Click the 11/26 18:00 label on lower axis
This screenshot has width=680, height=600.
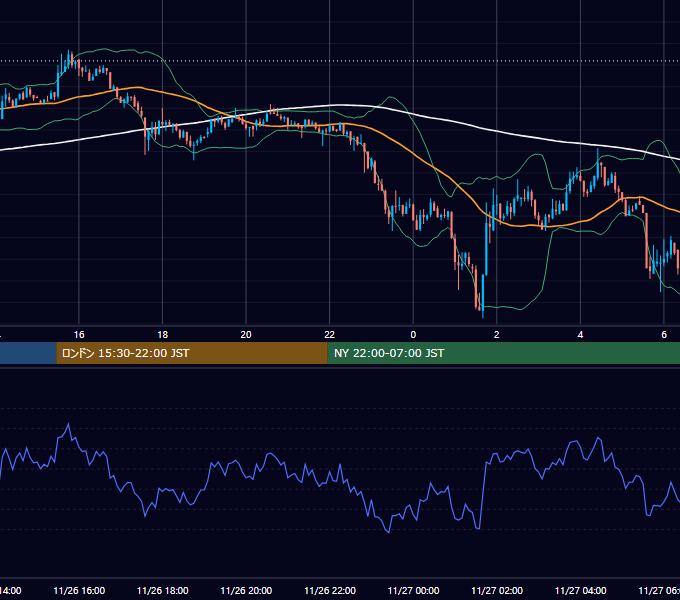pyautogui.click(x=163, y=590)
